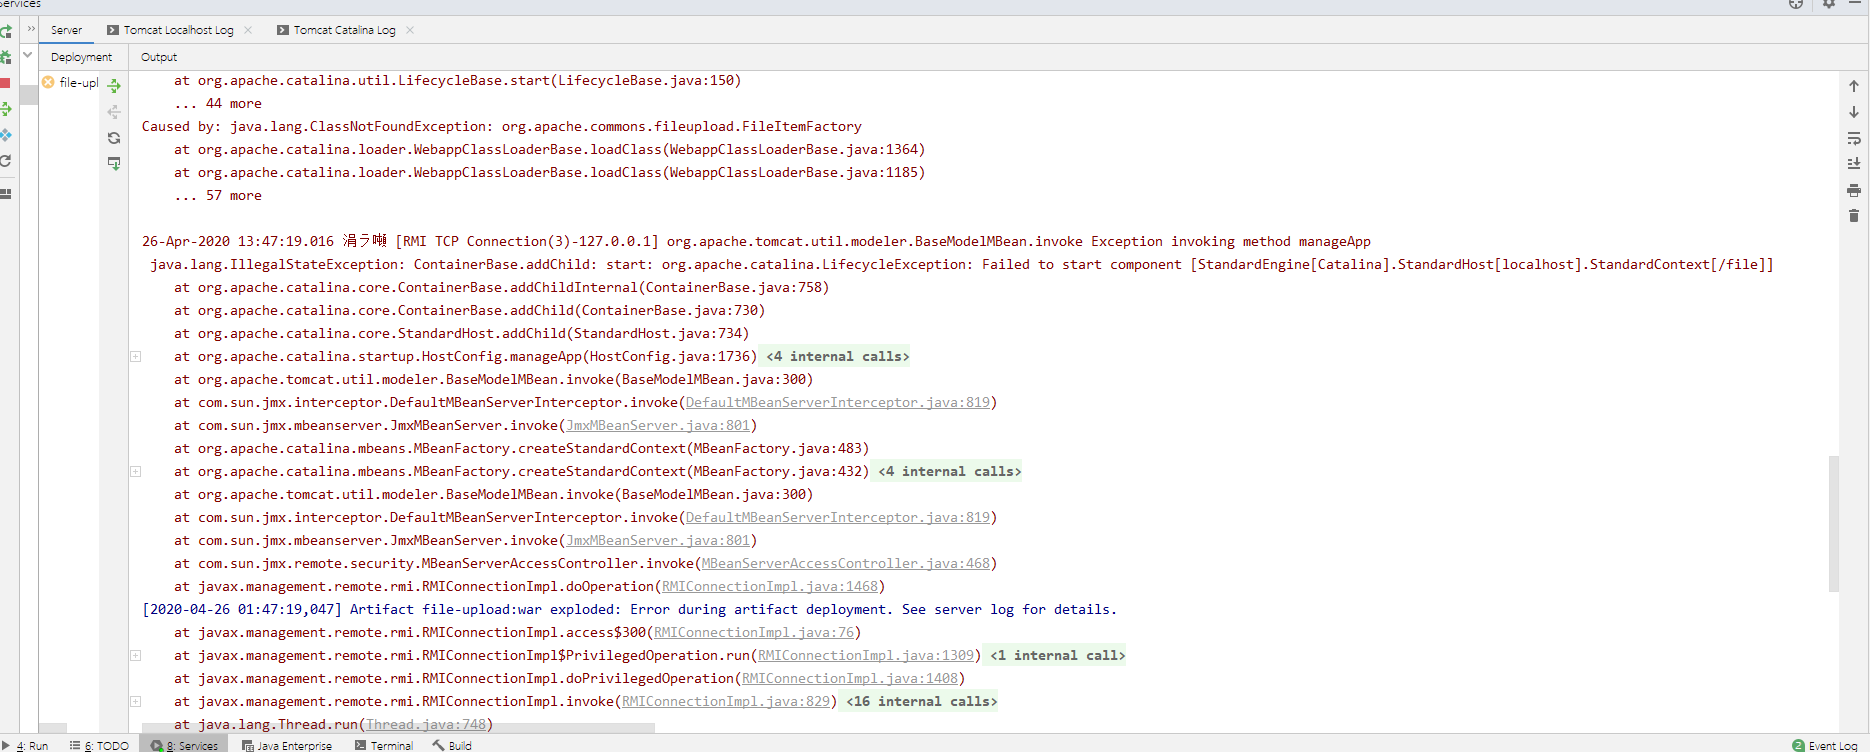
Task: Open Services panel settings gear
Action: click(1829, 4)
